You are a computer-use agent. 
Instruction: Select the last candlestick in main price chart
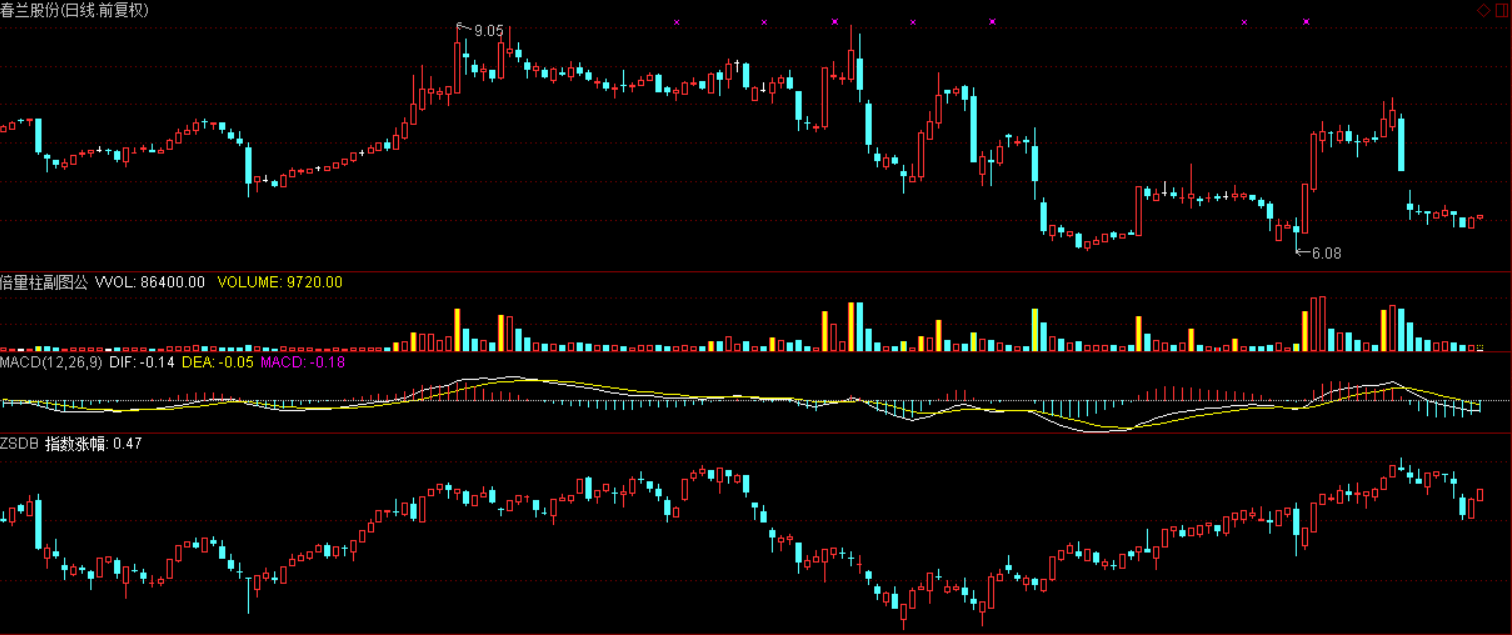point(1480,217)
